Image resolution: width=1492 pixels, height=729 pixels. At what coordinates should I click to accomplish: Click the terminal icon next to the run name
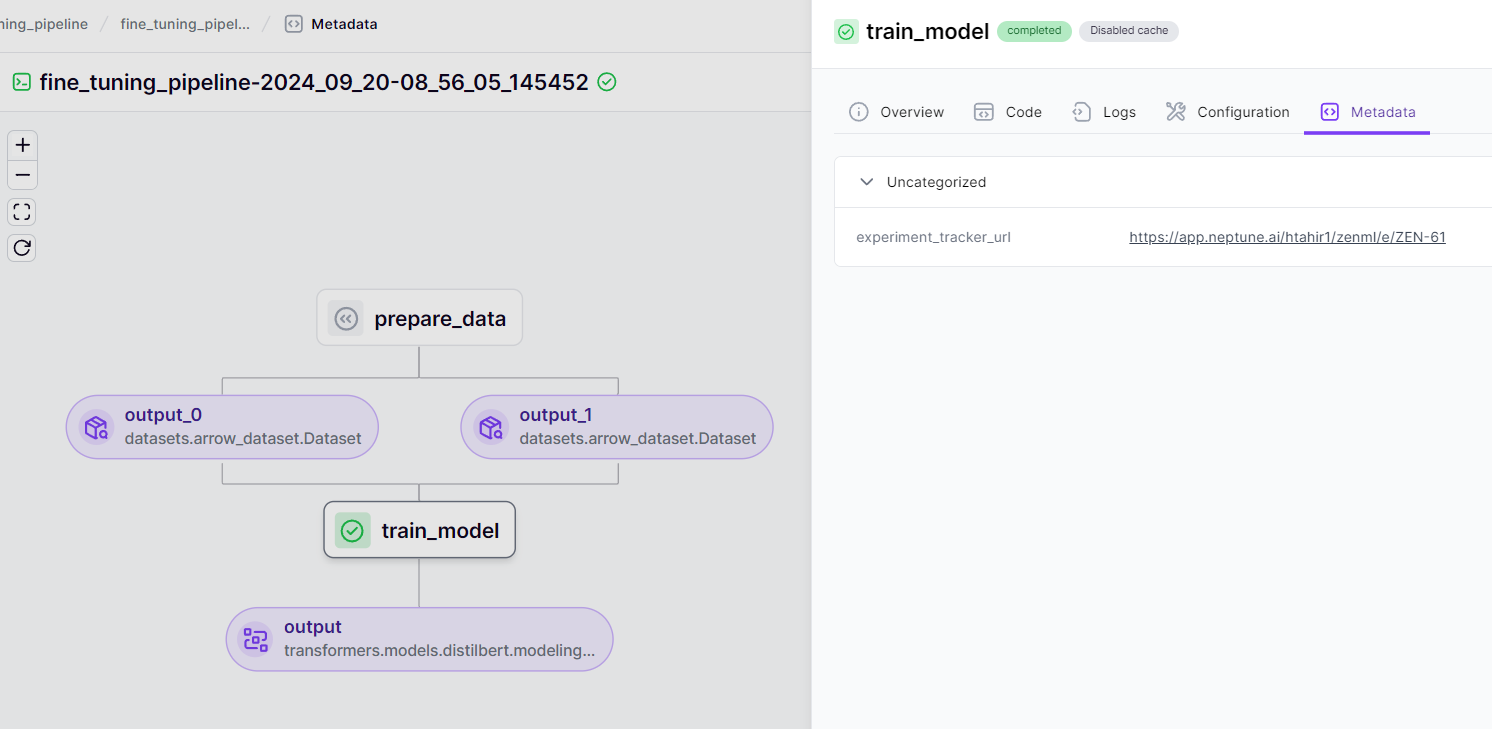pyautogui.click(x=21, y=82)
